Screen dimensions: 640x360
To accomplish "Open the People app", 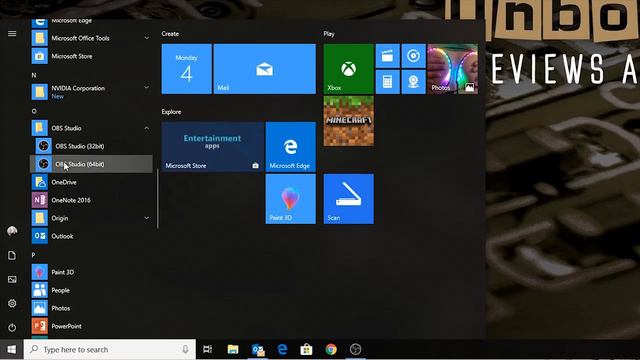I will pyautogui.click(x=91, y=290).
